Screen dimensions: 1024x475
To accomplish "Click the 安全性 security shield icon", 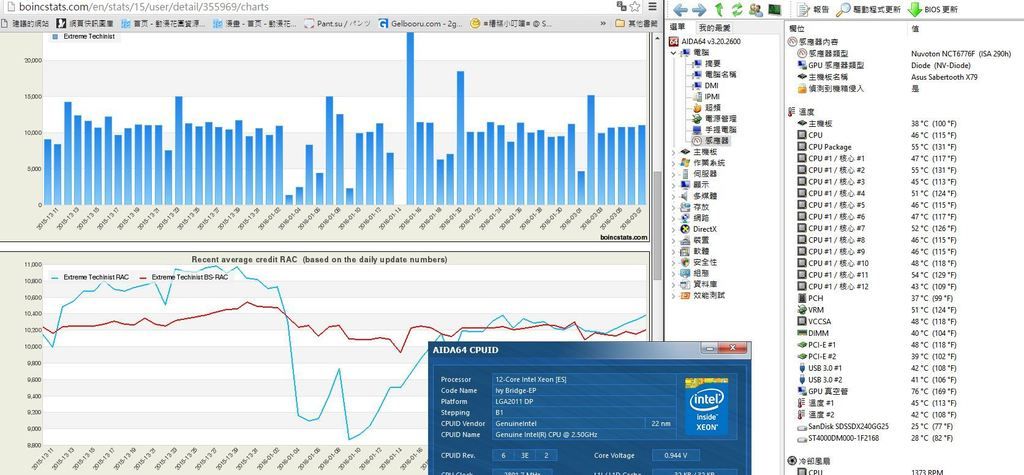I will tap(685, 263).
